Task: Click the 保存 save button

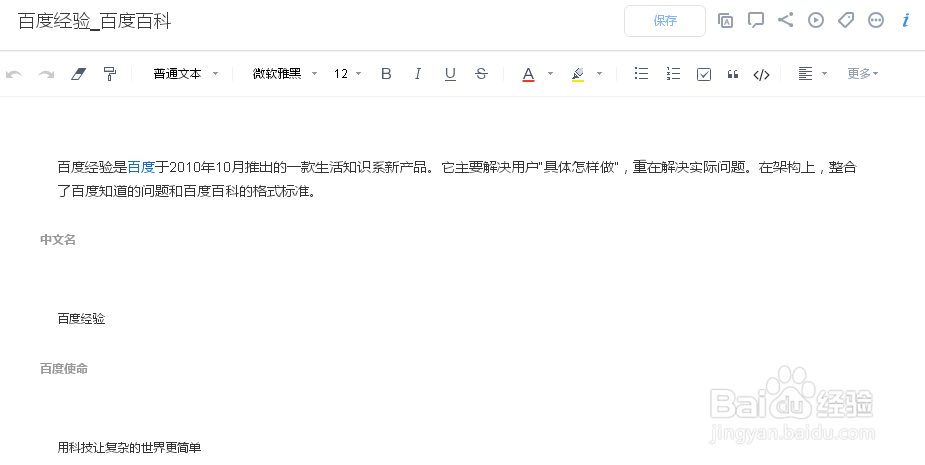Action: 665,21
